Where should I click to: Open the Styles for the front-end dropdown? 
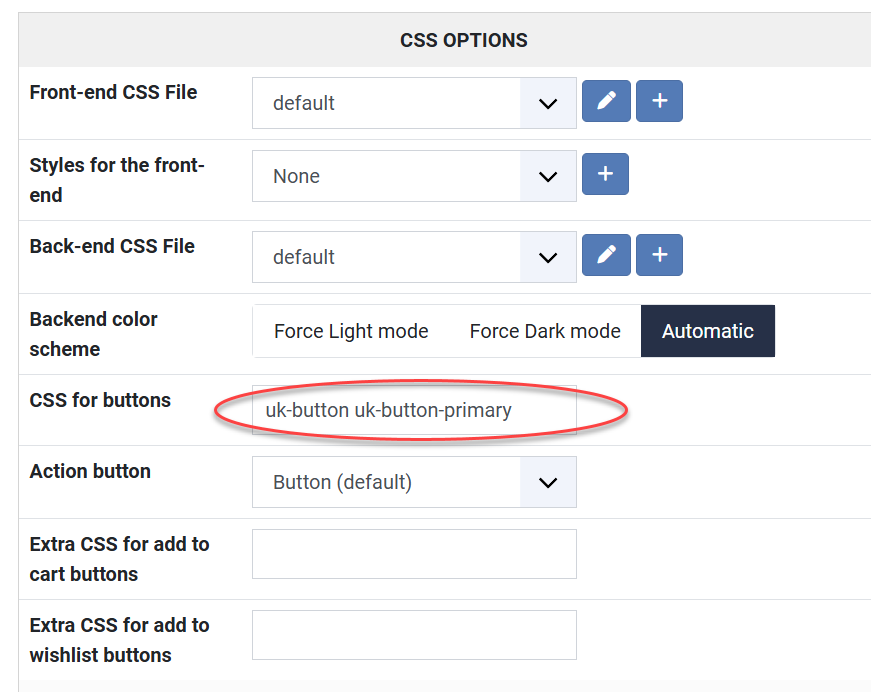pyautogui.click(x=414, y=176)
